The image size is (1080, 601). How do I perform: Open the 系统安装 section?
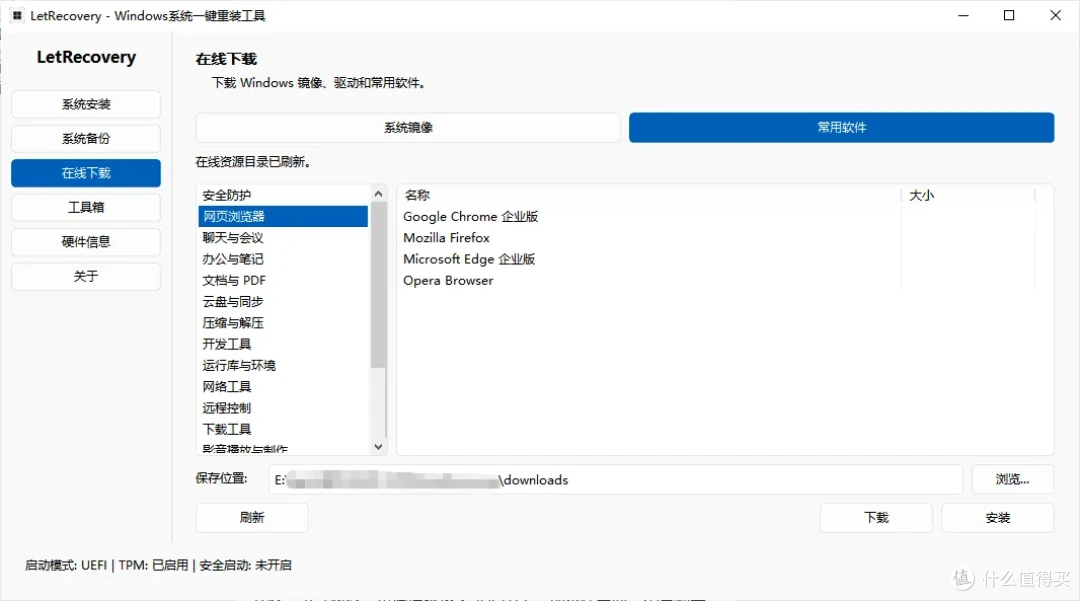pyautogui.click(x=86, y=104)
